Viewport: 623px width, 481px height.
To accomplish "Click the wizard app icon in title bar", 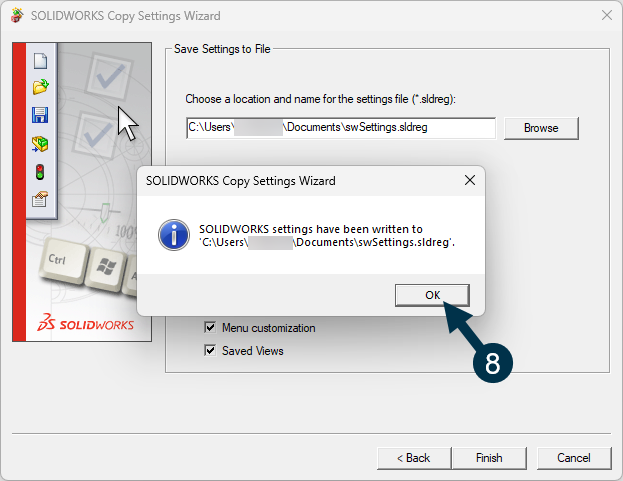I will click(x=17, y=15).
